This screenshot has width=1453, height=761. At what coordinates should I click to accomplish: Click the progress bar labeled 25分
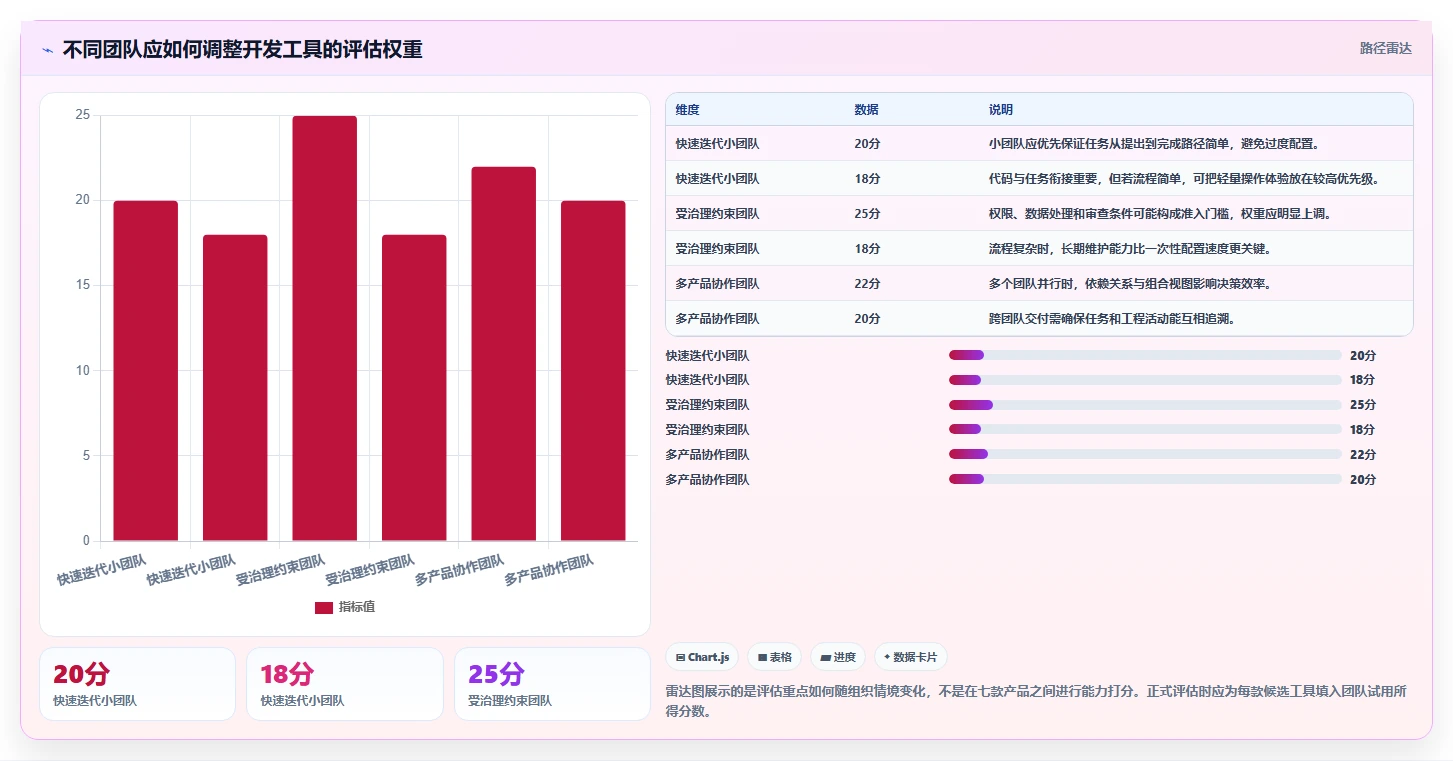pos(1145,405)
